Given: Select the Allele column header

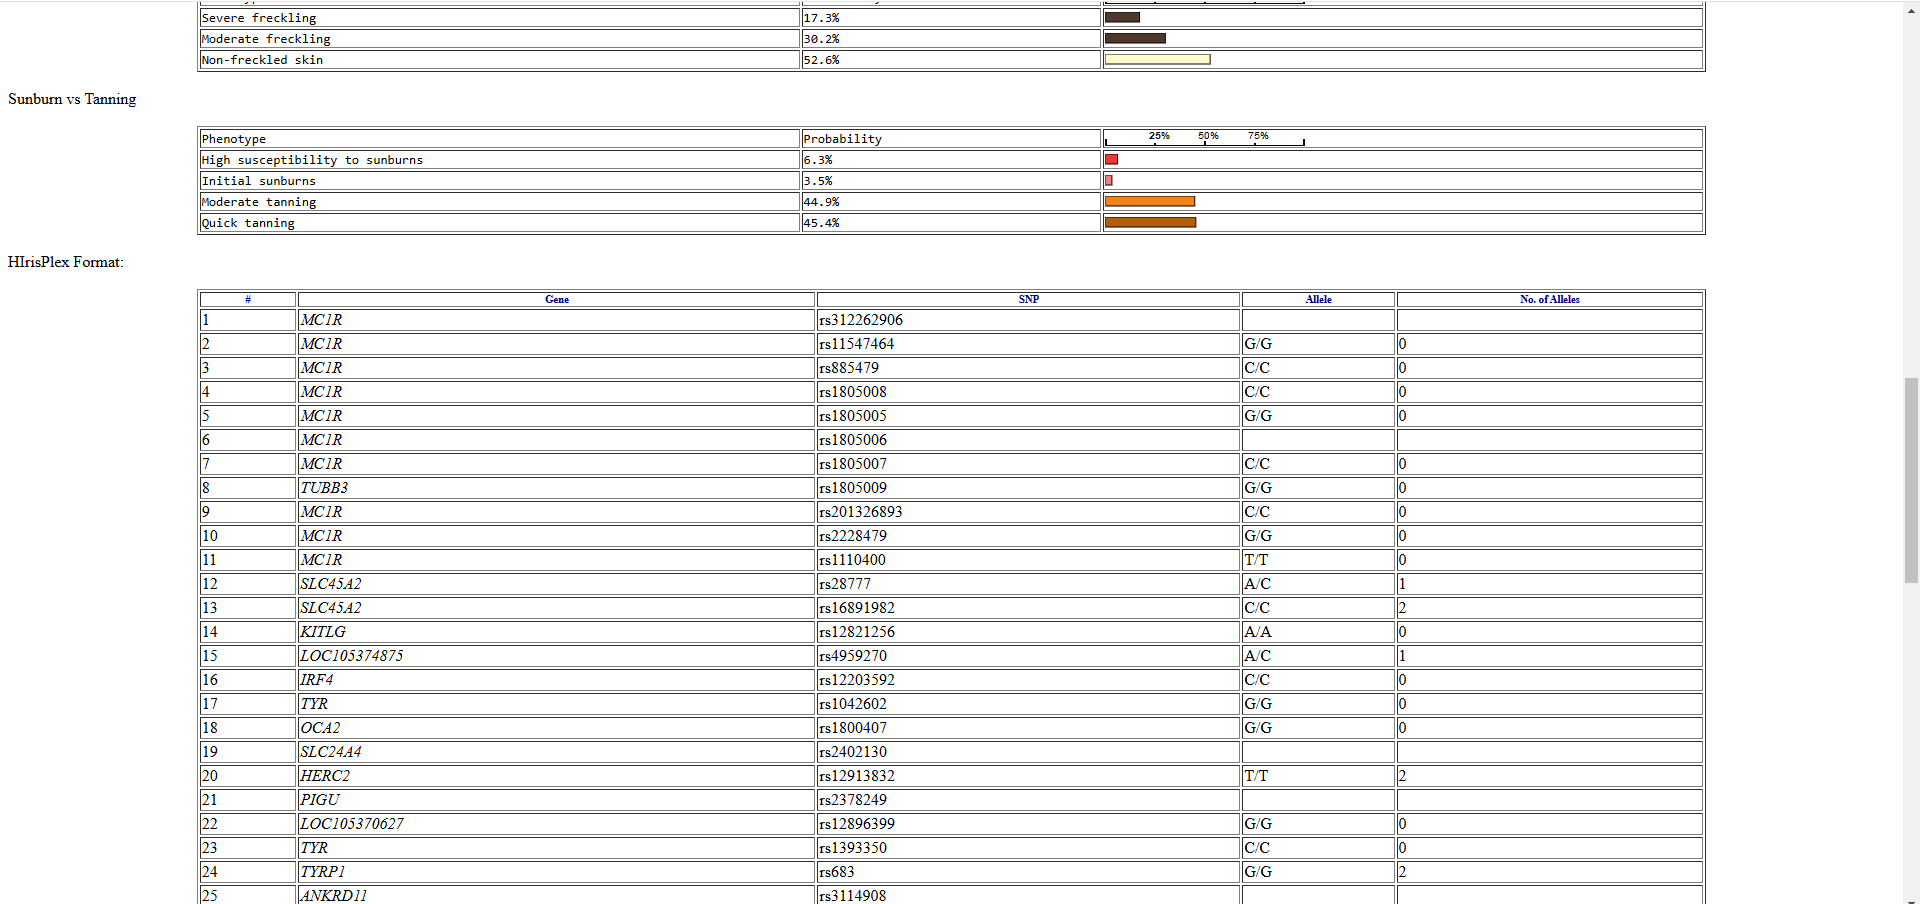Looking at the screenshot, I should tap(1317, 299).
